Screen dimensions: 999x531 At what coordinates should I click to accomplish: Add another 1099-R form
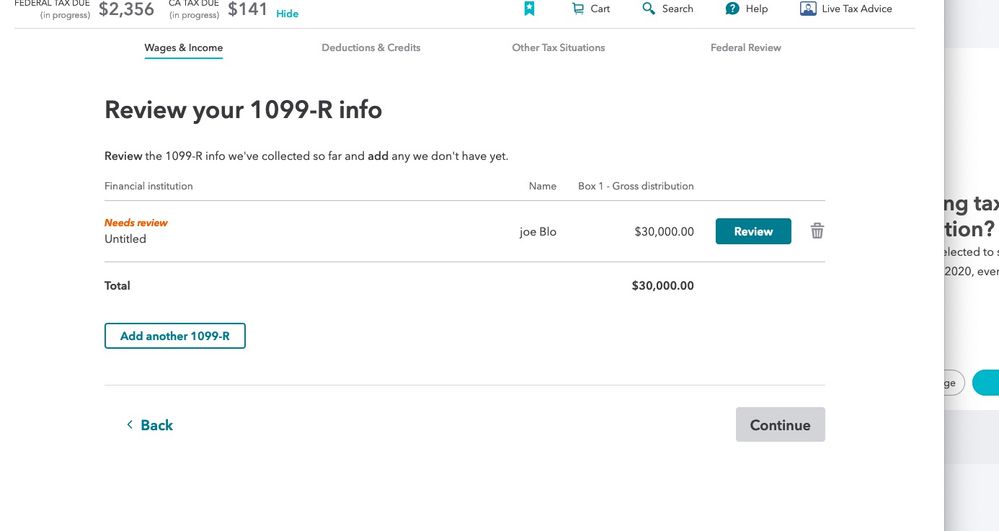coord(175,336)
